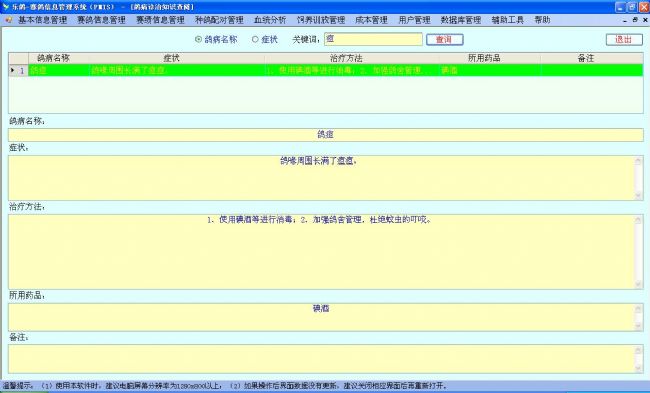The height and width of the screenshot is (393, 650).
Task: Open the 帮助 menu
Action: [542, 20]
